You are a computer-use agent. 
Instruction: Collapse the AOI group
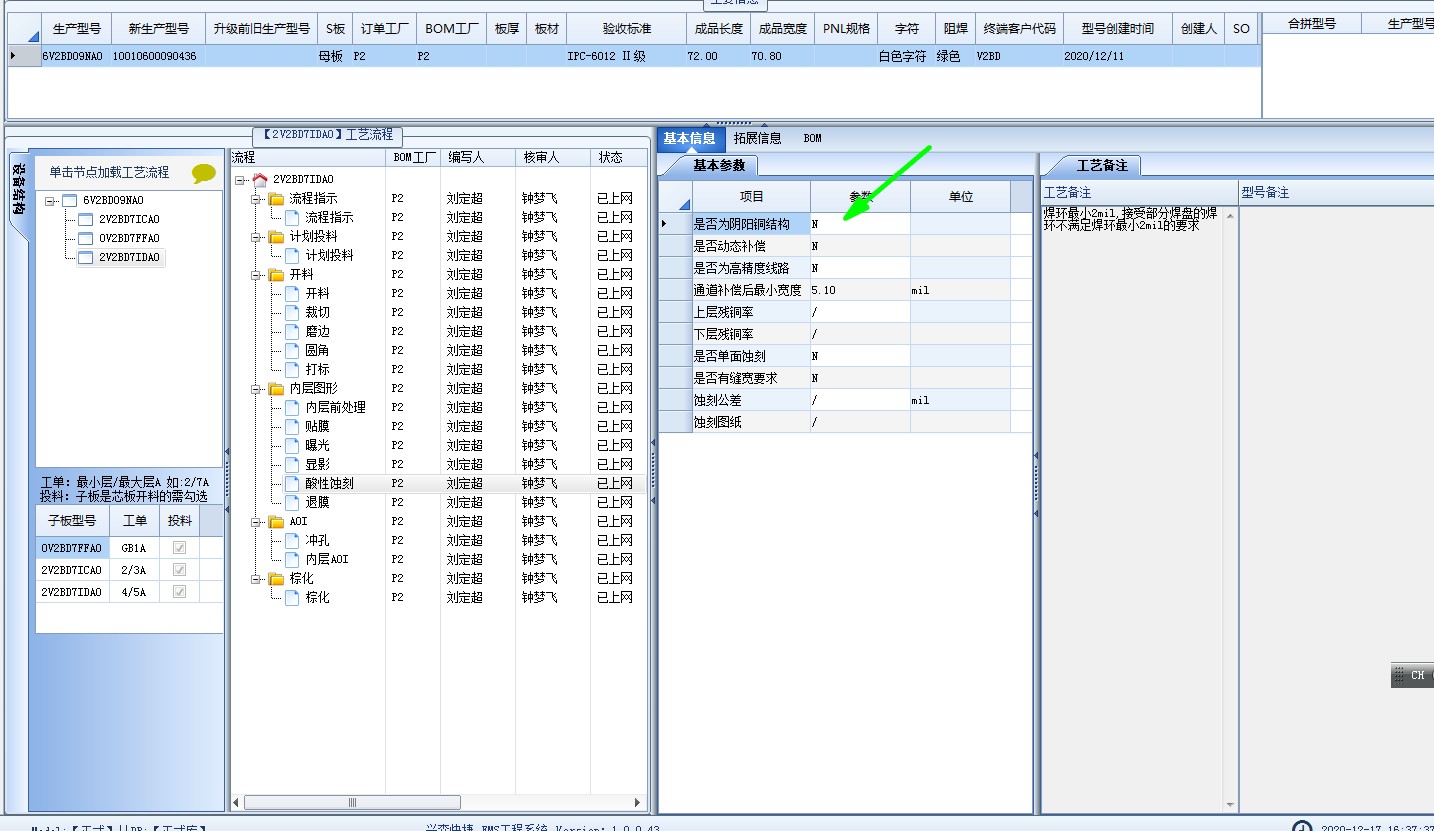click(x=256, y=522)
